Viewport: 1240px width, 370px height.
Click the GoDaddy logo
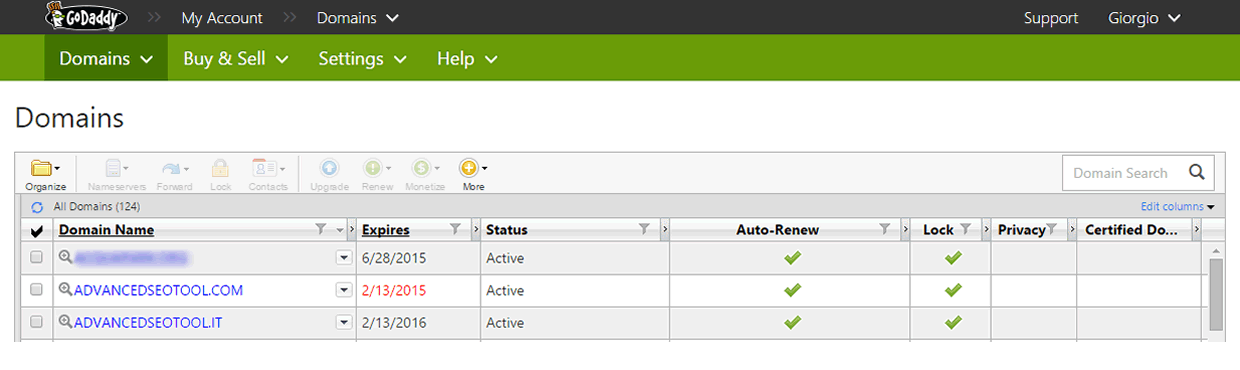point(86,17)
